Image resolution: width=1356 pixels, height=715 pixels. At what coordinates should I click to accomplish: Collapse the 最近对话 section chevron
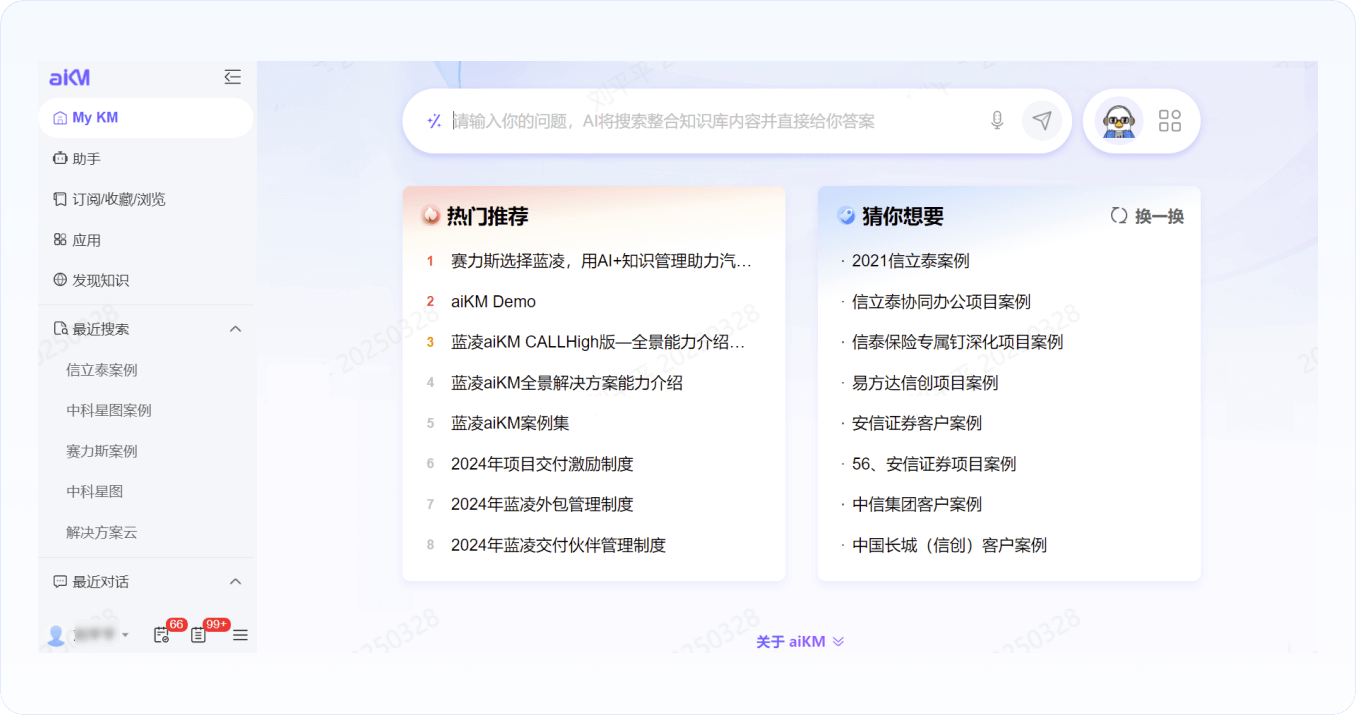tap(236, 582)
